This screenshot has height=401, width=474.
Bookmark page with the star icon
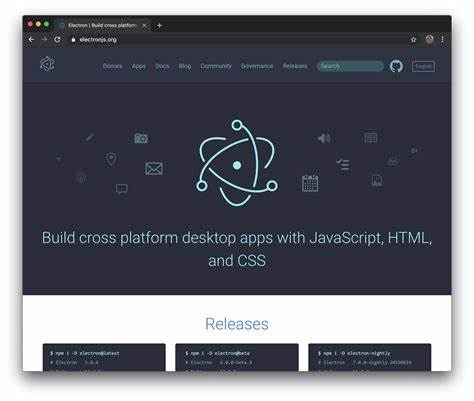point(413,40)
